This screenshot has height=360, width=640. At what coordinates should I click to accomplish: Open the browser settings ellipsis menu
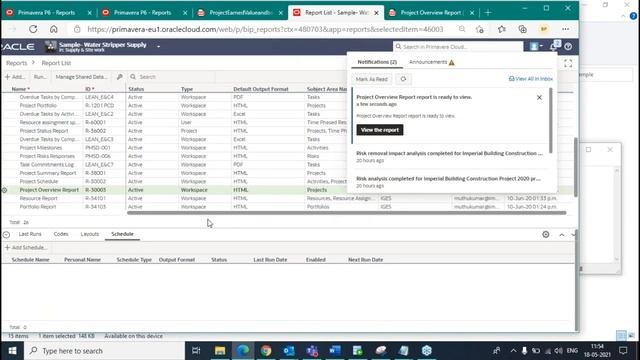565,29
